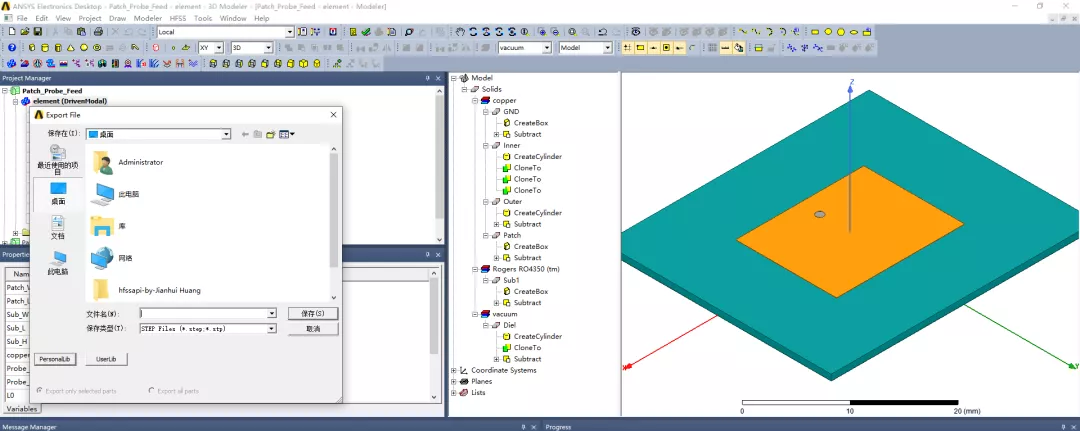
Task: Open the Modeler menu
Action: tap(147, 19)
